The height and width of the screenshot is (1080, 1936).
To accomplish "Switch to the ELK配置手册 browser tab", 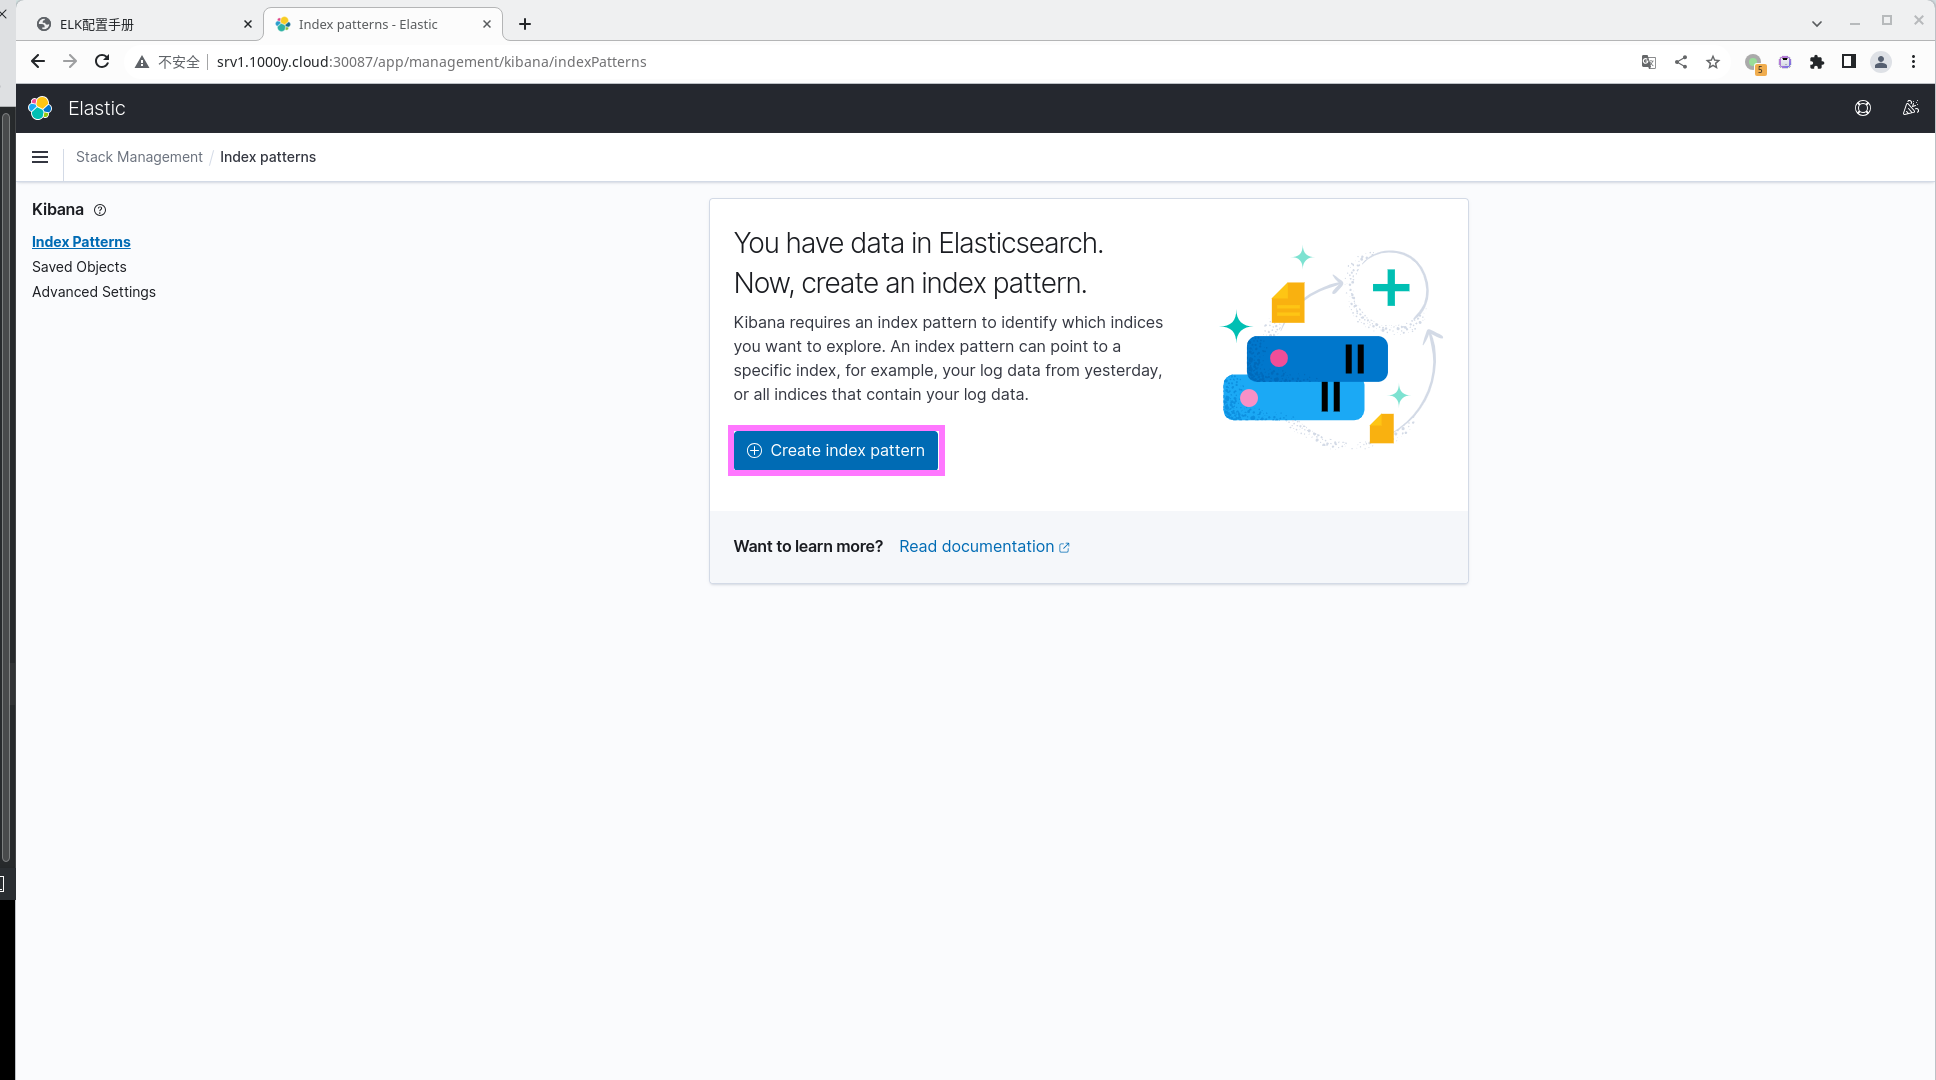I will 140,24.
